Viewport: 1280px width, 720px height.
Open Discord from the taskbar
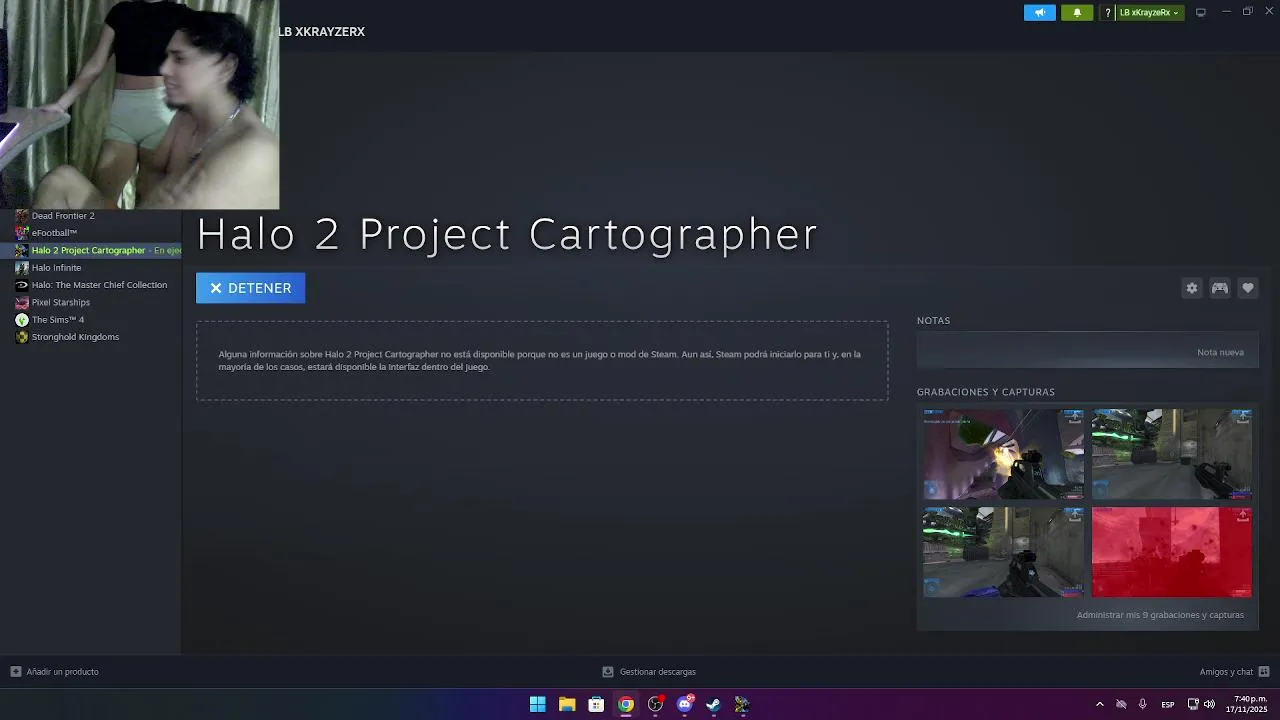click(684, 704)
